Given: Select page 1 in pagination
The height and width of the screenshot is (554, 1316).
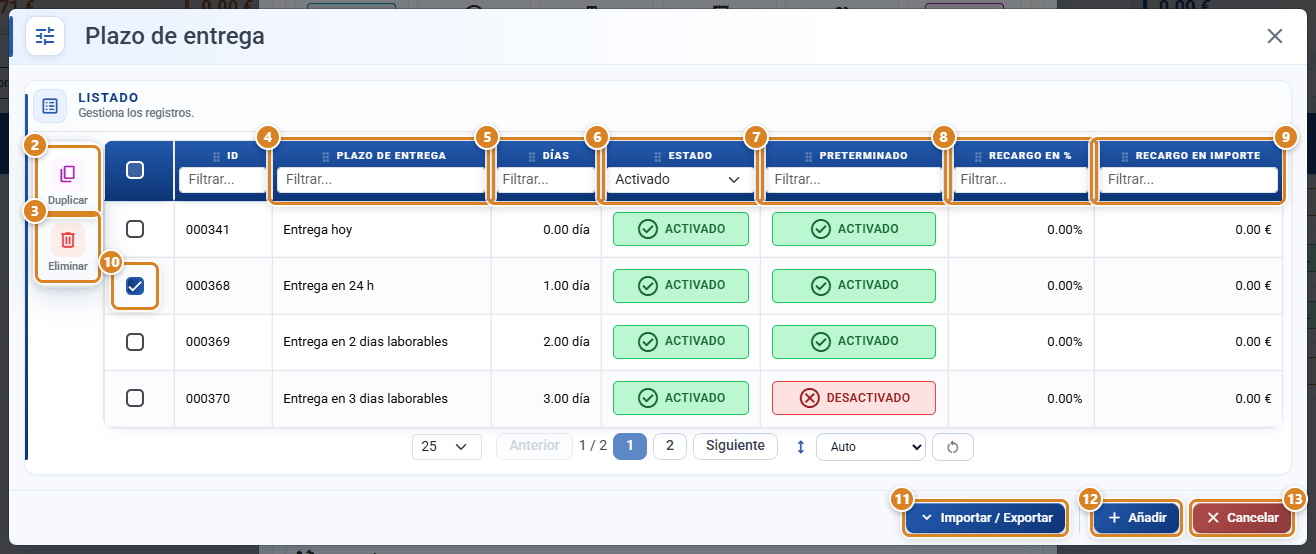Looking at the screenshot, I should [x=630, y=446].
